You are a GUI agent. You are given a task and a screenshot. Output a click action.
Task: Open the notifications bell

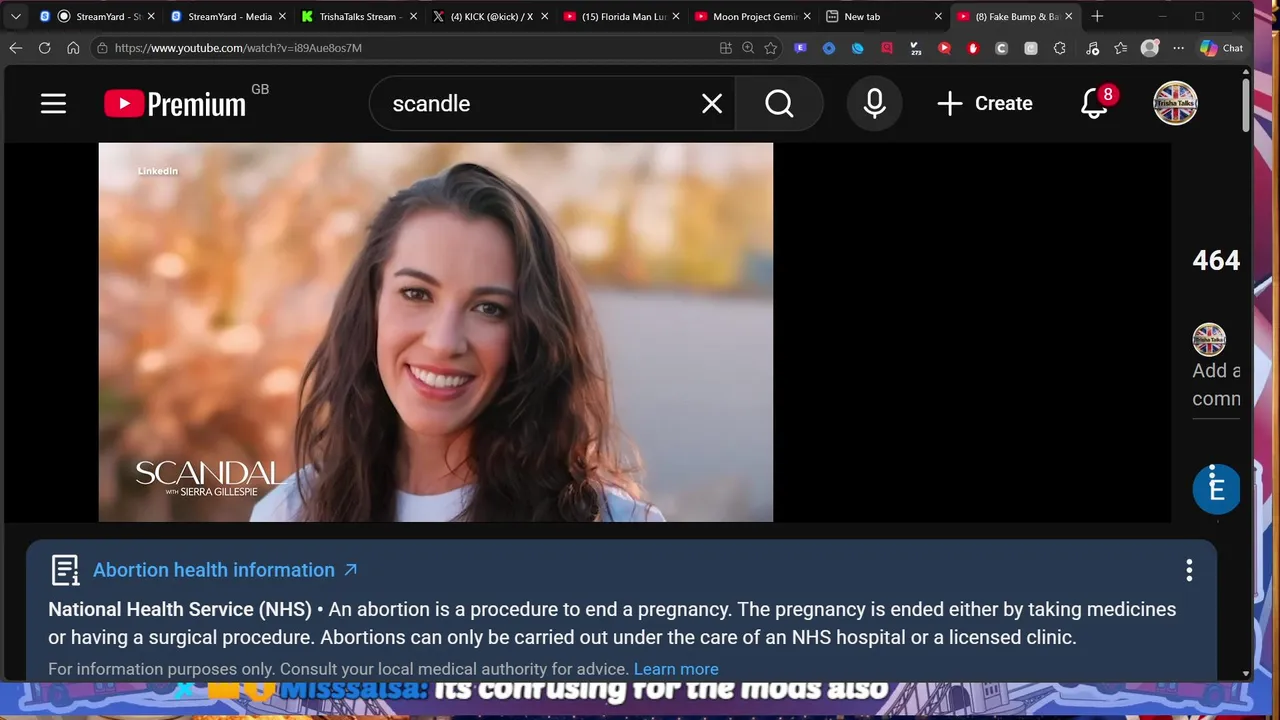tap(1095, 103)
